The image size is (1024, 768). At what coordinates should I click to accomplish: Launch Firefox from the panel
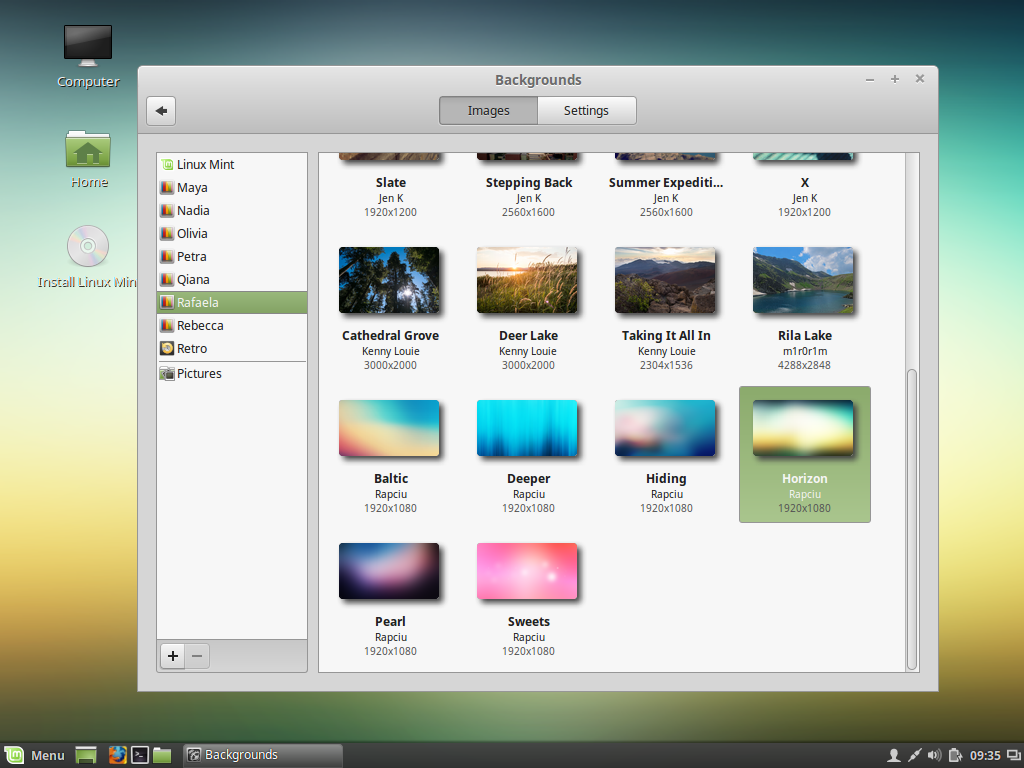tap(118, 755)
